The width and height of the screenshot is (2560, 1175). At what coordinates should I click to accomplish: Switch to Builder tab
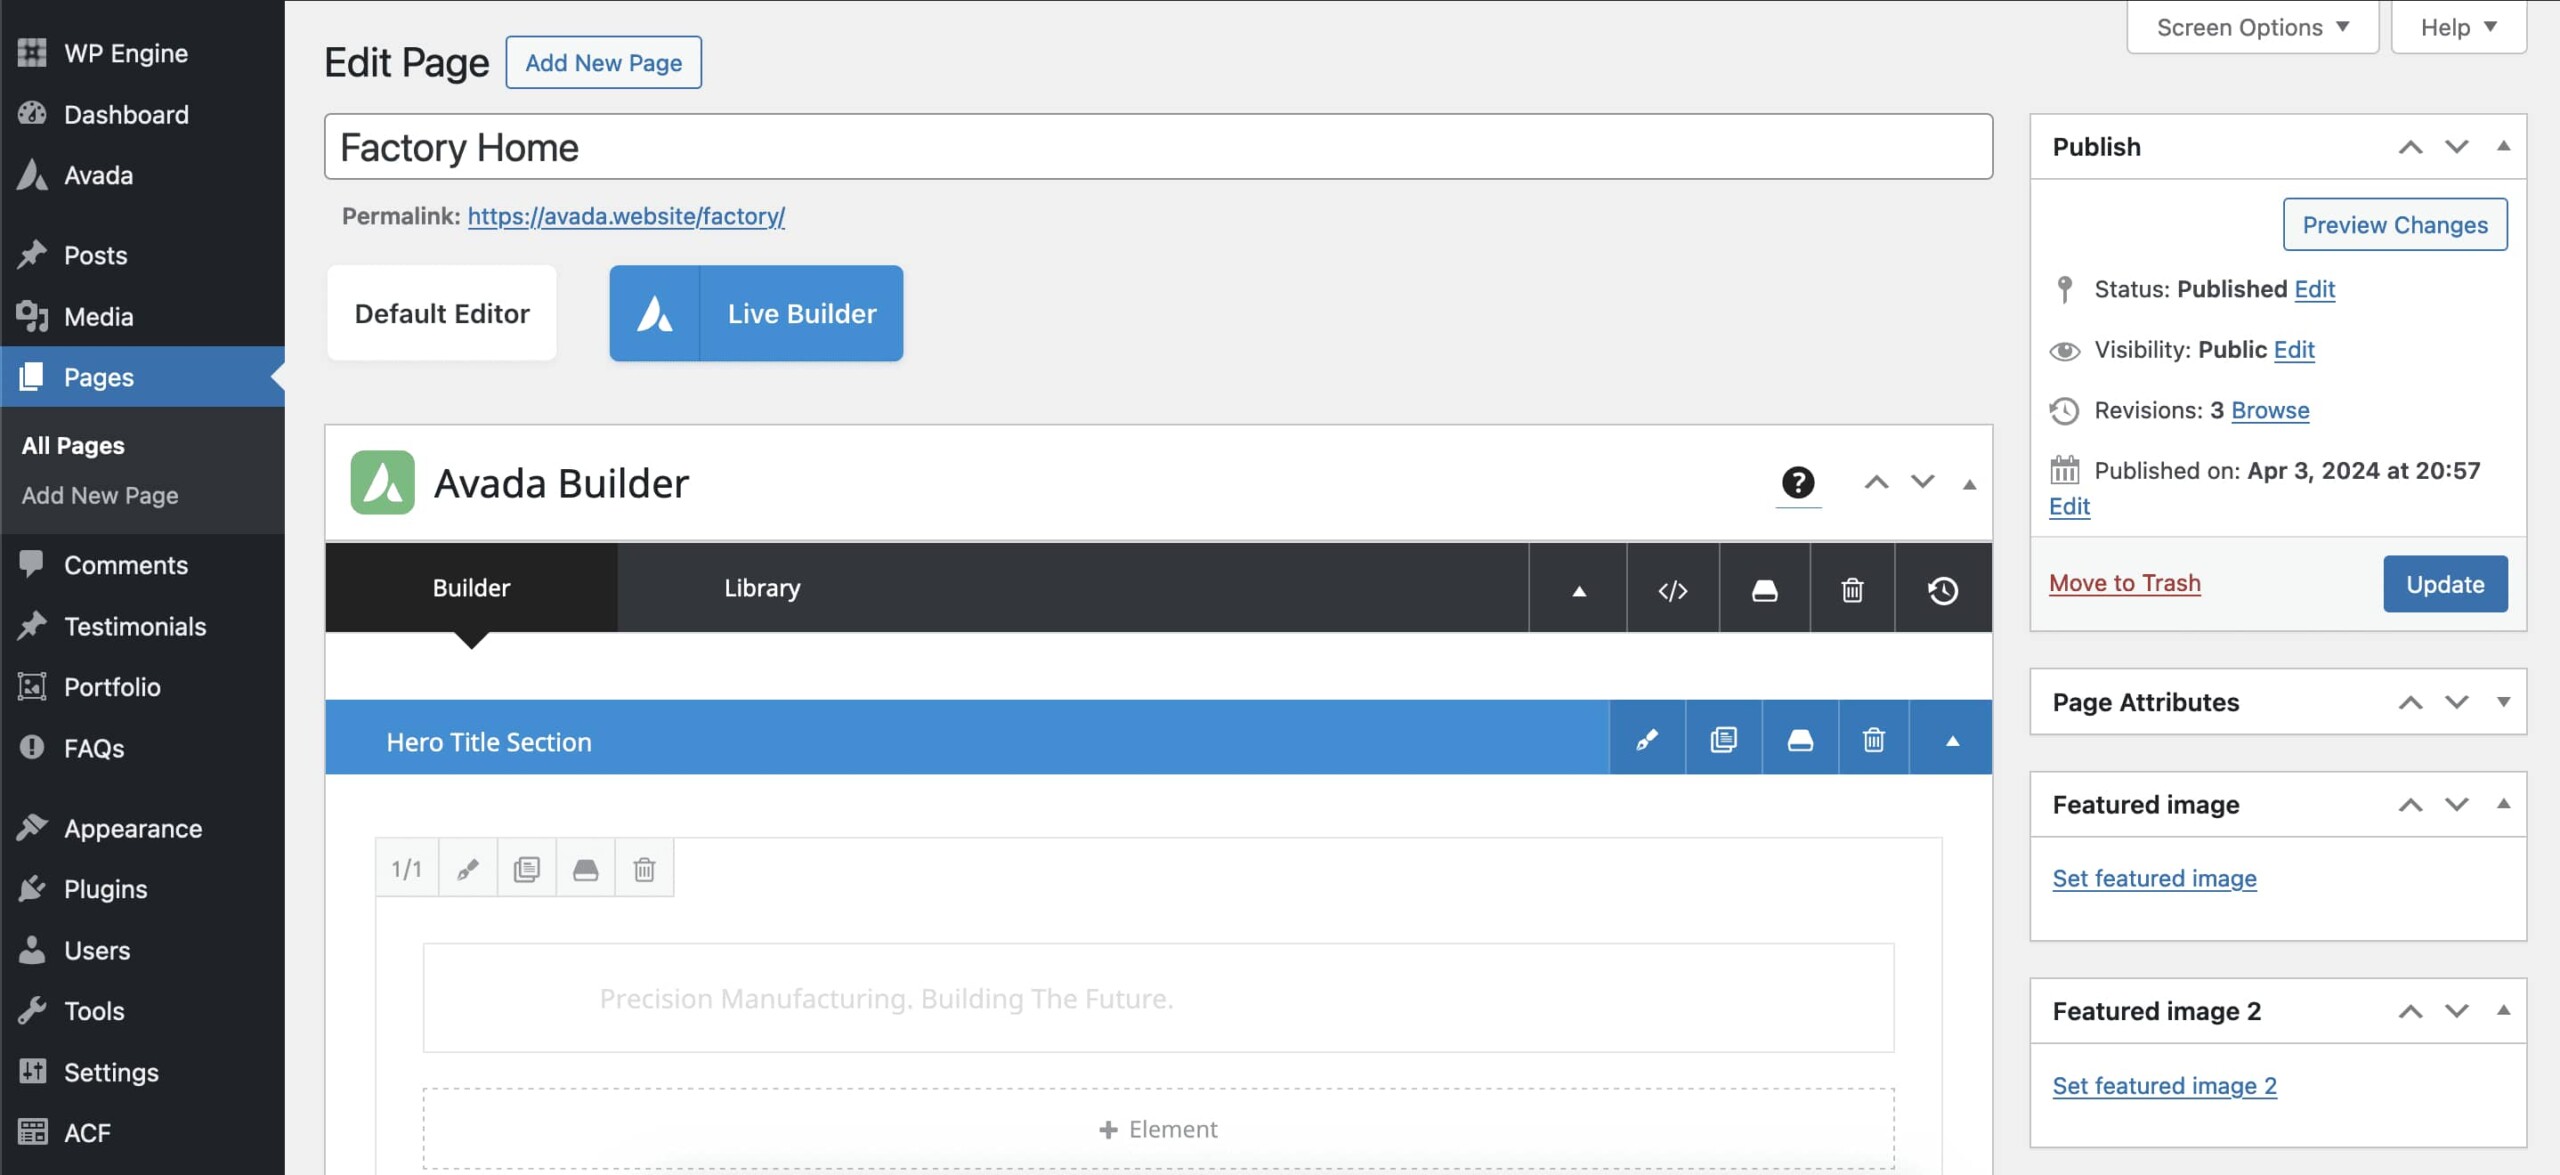pyautogui.click(x=471, y=588)
